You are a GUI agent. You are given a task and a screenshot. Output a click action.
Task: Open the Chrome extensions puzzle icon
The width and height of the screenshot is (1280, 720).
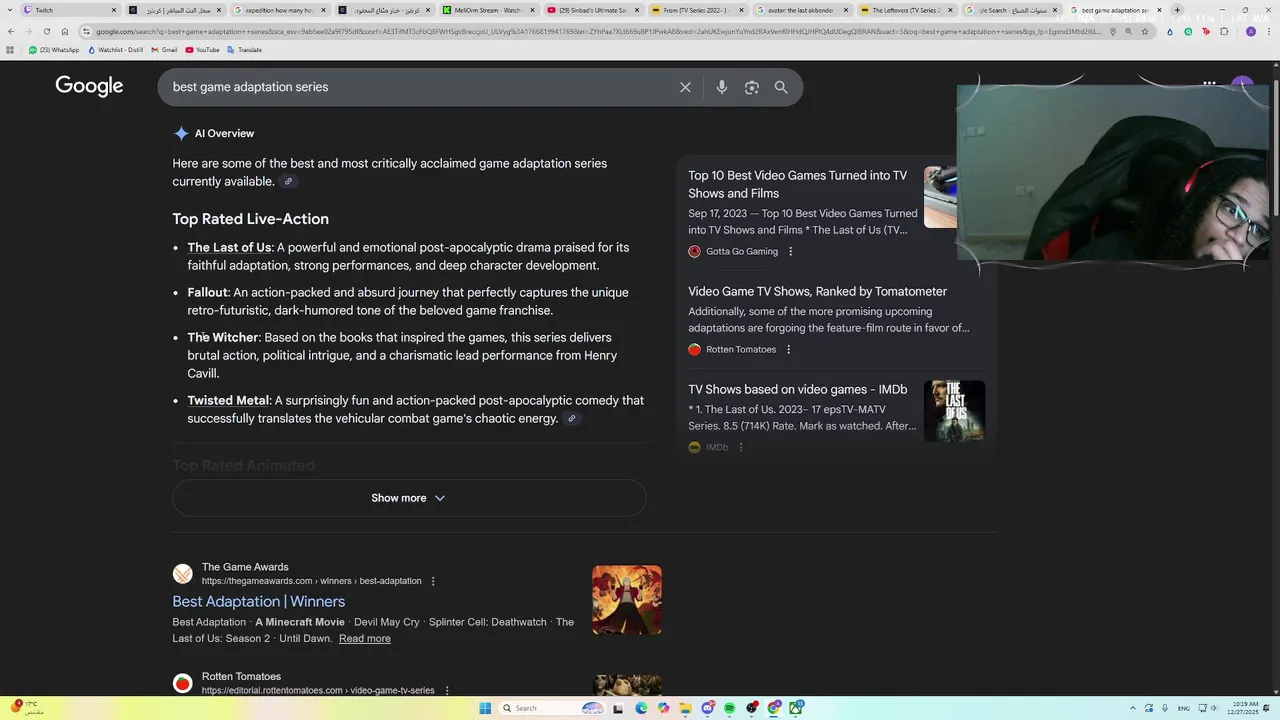coord(1224,31)
